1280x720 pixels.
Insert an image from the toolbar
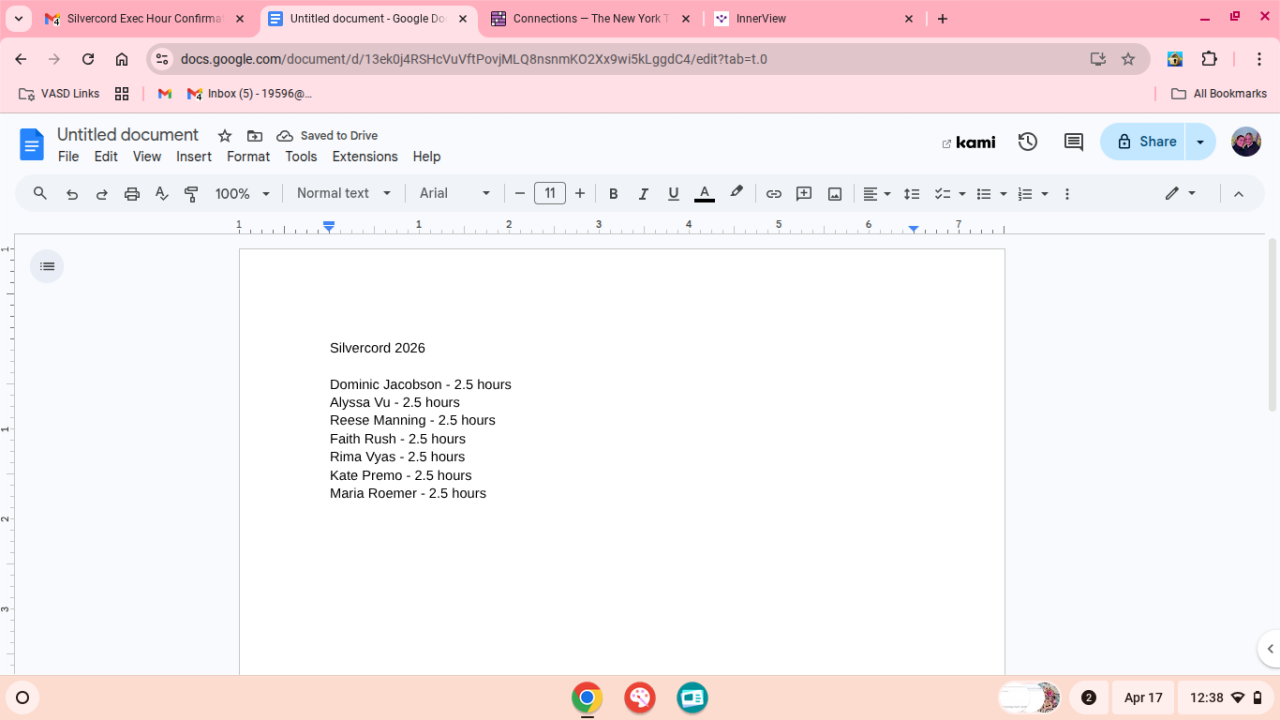tap(835, 194)
